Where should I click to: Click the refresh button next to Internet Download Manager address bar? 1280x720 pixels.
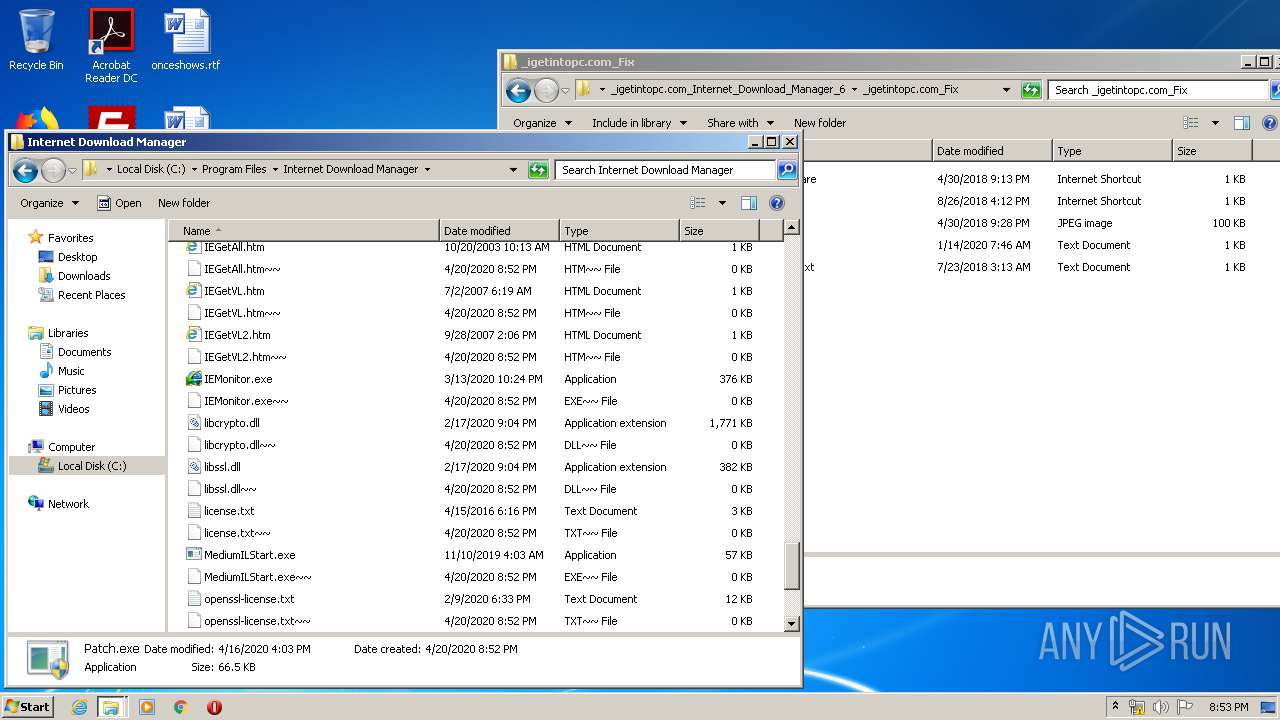538,170
